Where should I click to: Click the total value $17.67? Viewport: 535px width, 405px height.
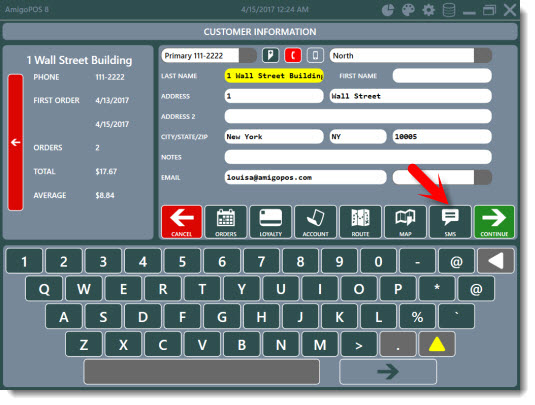[x=106, y=171]
